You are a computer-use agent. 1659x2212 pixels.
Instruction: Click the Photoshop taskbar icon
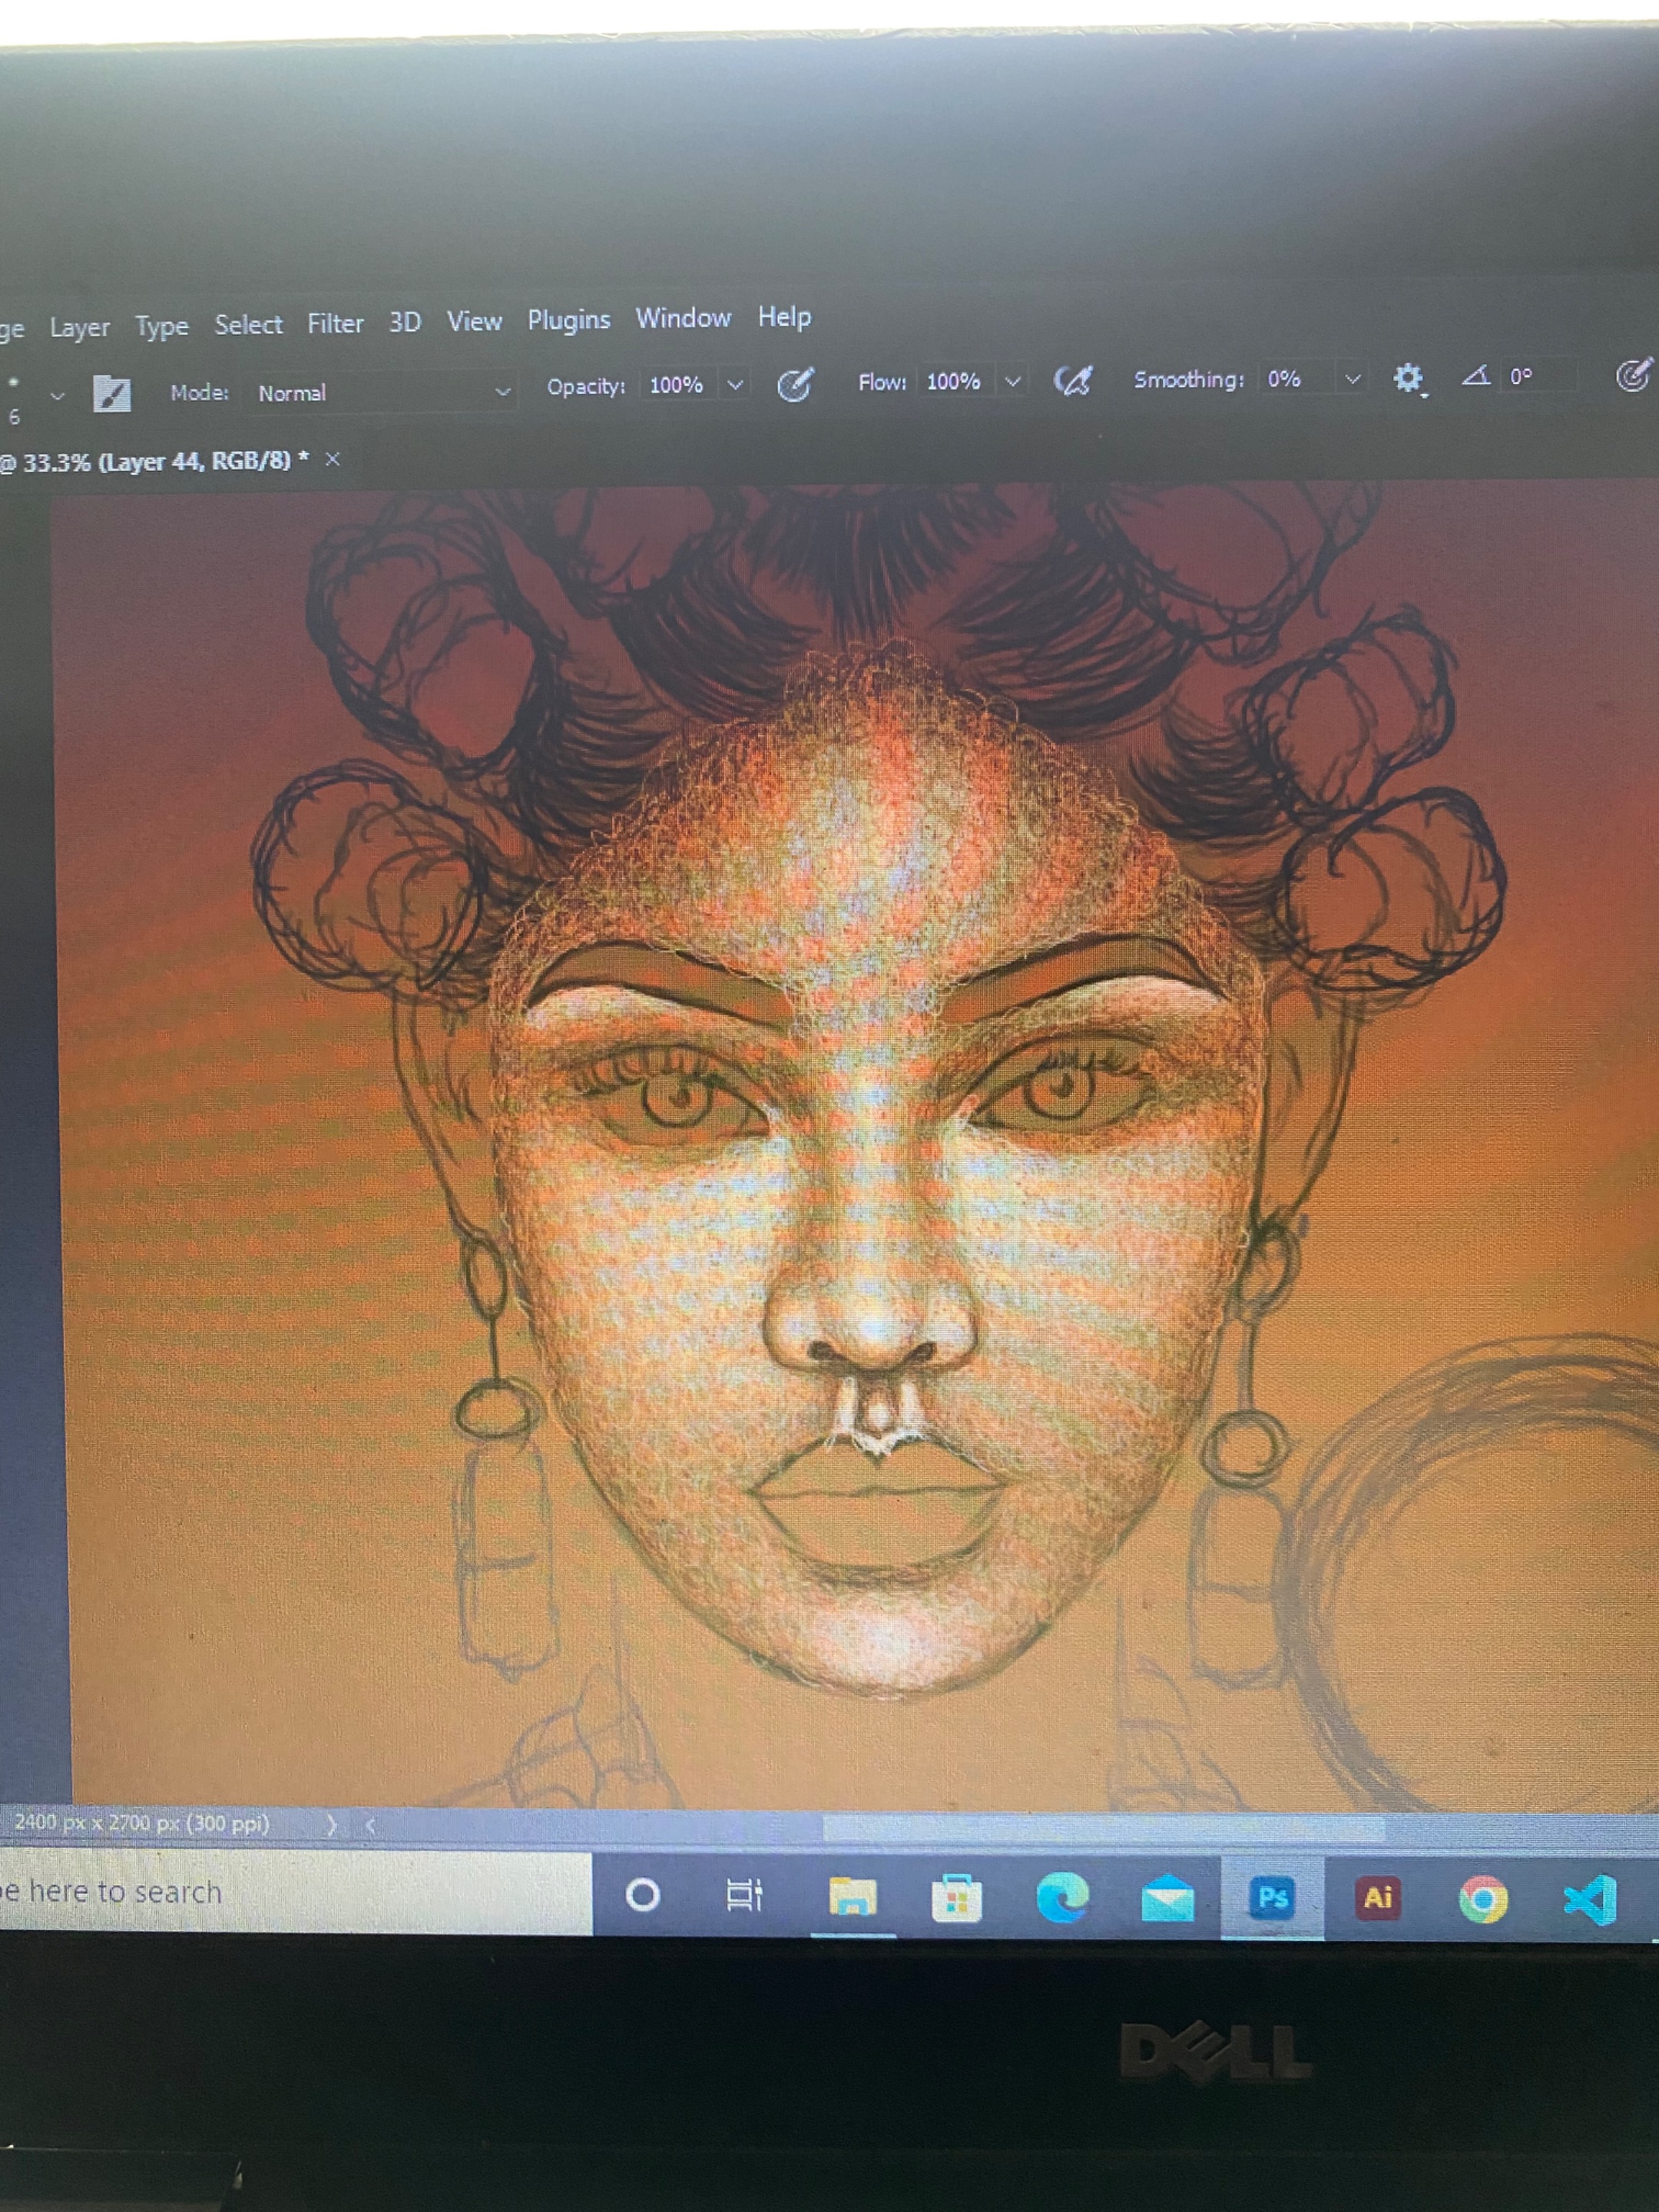coord(1272,1897)
